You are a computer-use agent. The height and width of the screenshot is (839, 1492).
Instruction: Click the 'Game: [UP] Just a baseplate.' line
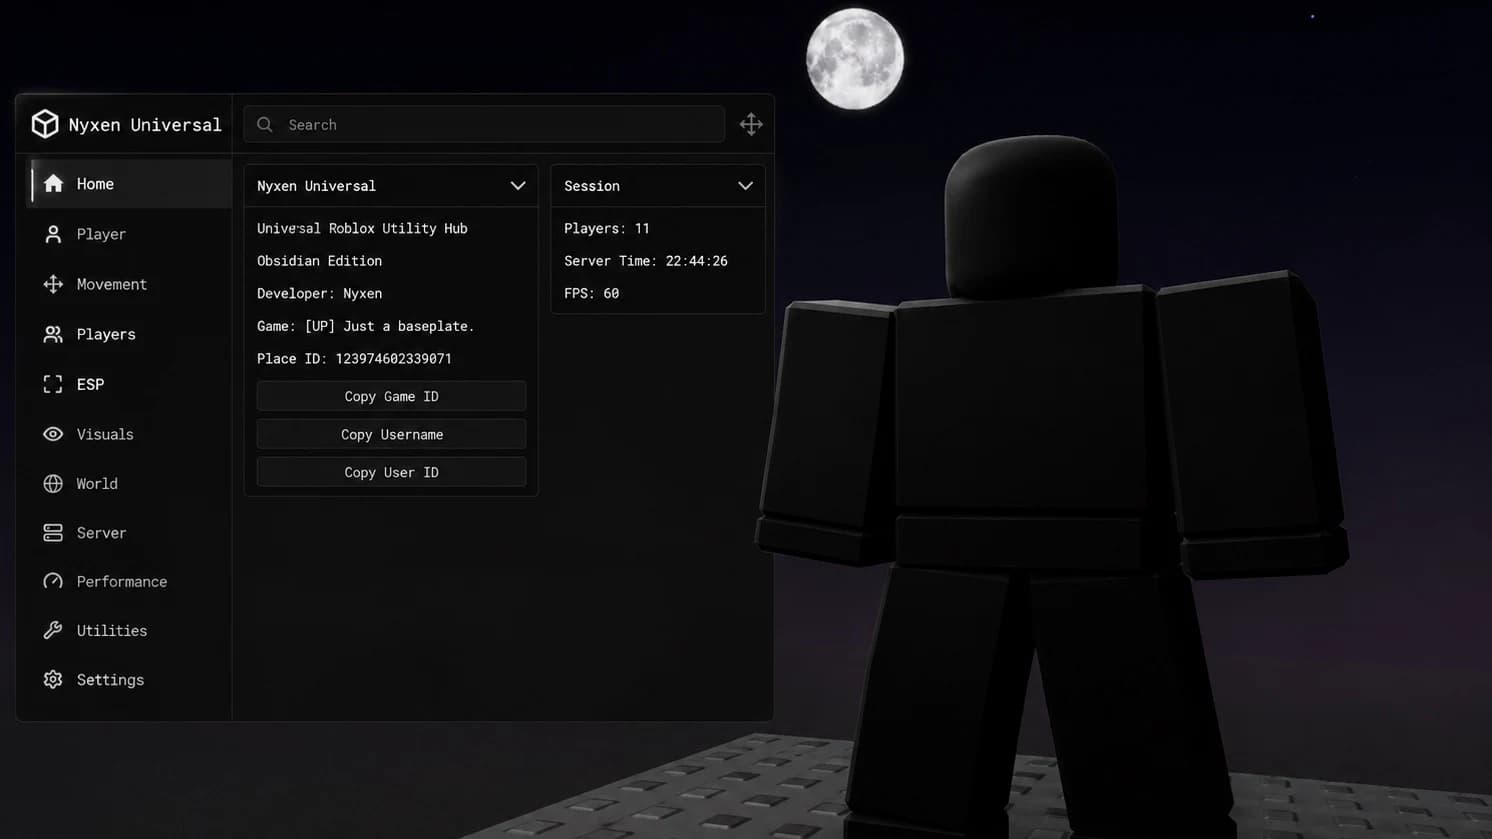point(366,326)
